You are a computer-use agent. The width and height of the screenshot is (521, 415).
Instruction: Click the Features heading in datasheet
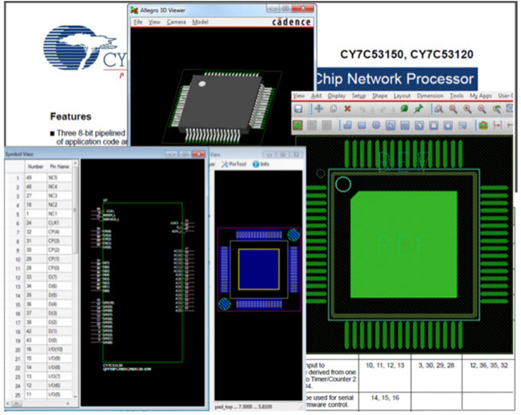71,117
